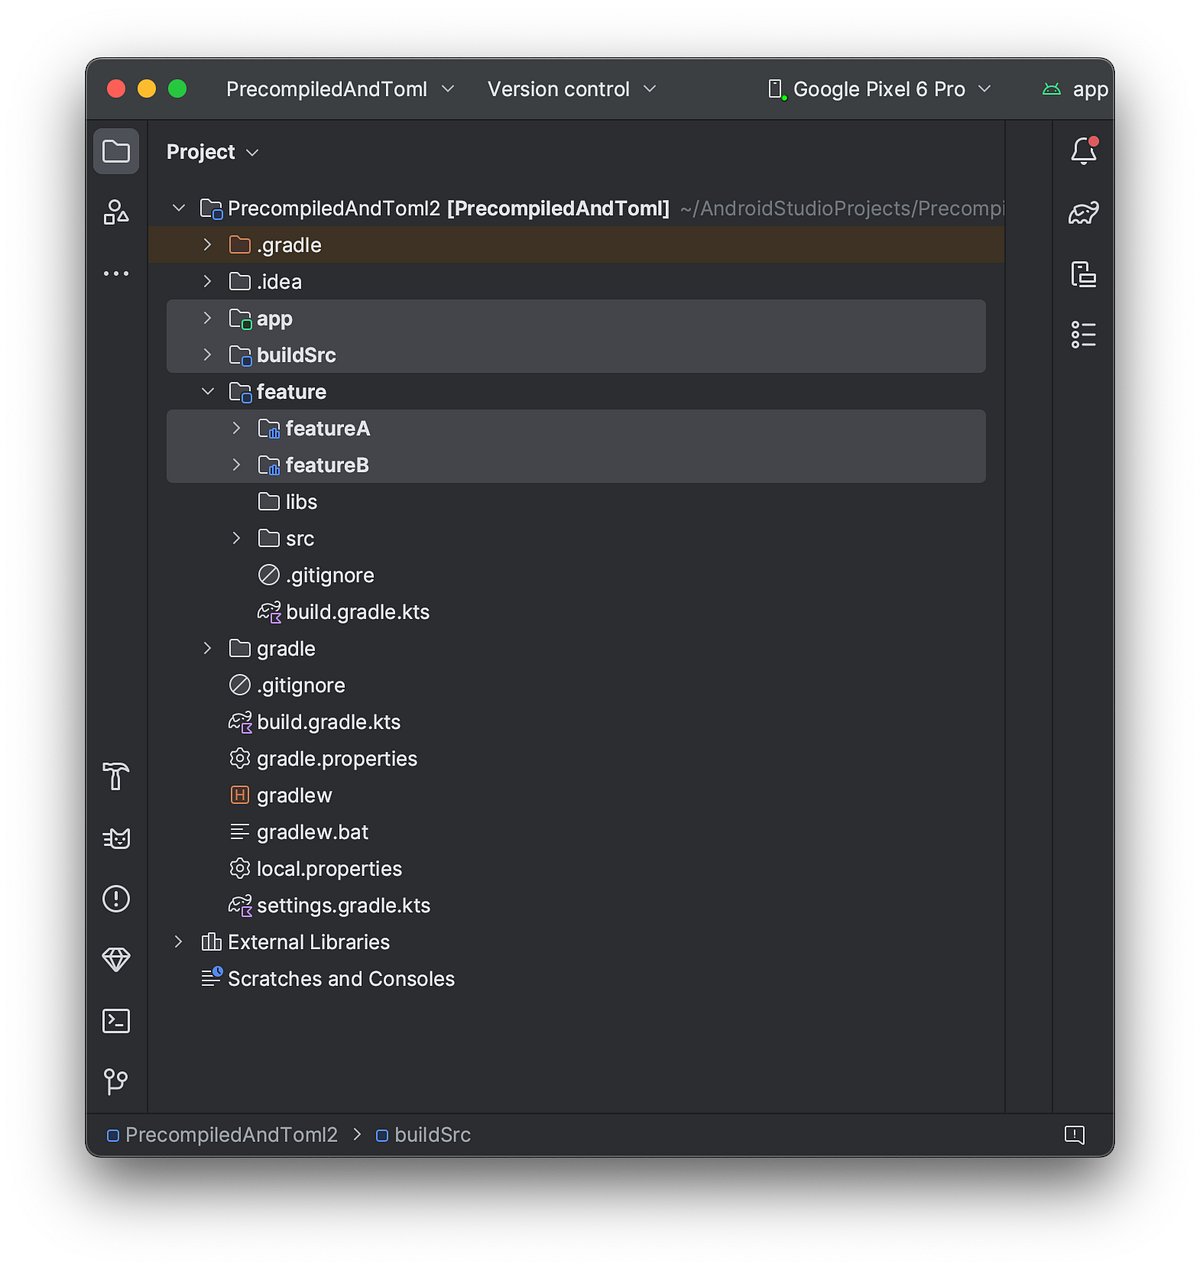Viewport: 1200px width, 1270px height.
Task: Open the Problems tool window
Action: click(116, 899)
